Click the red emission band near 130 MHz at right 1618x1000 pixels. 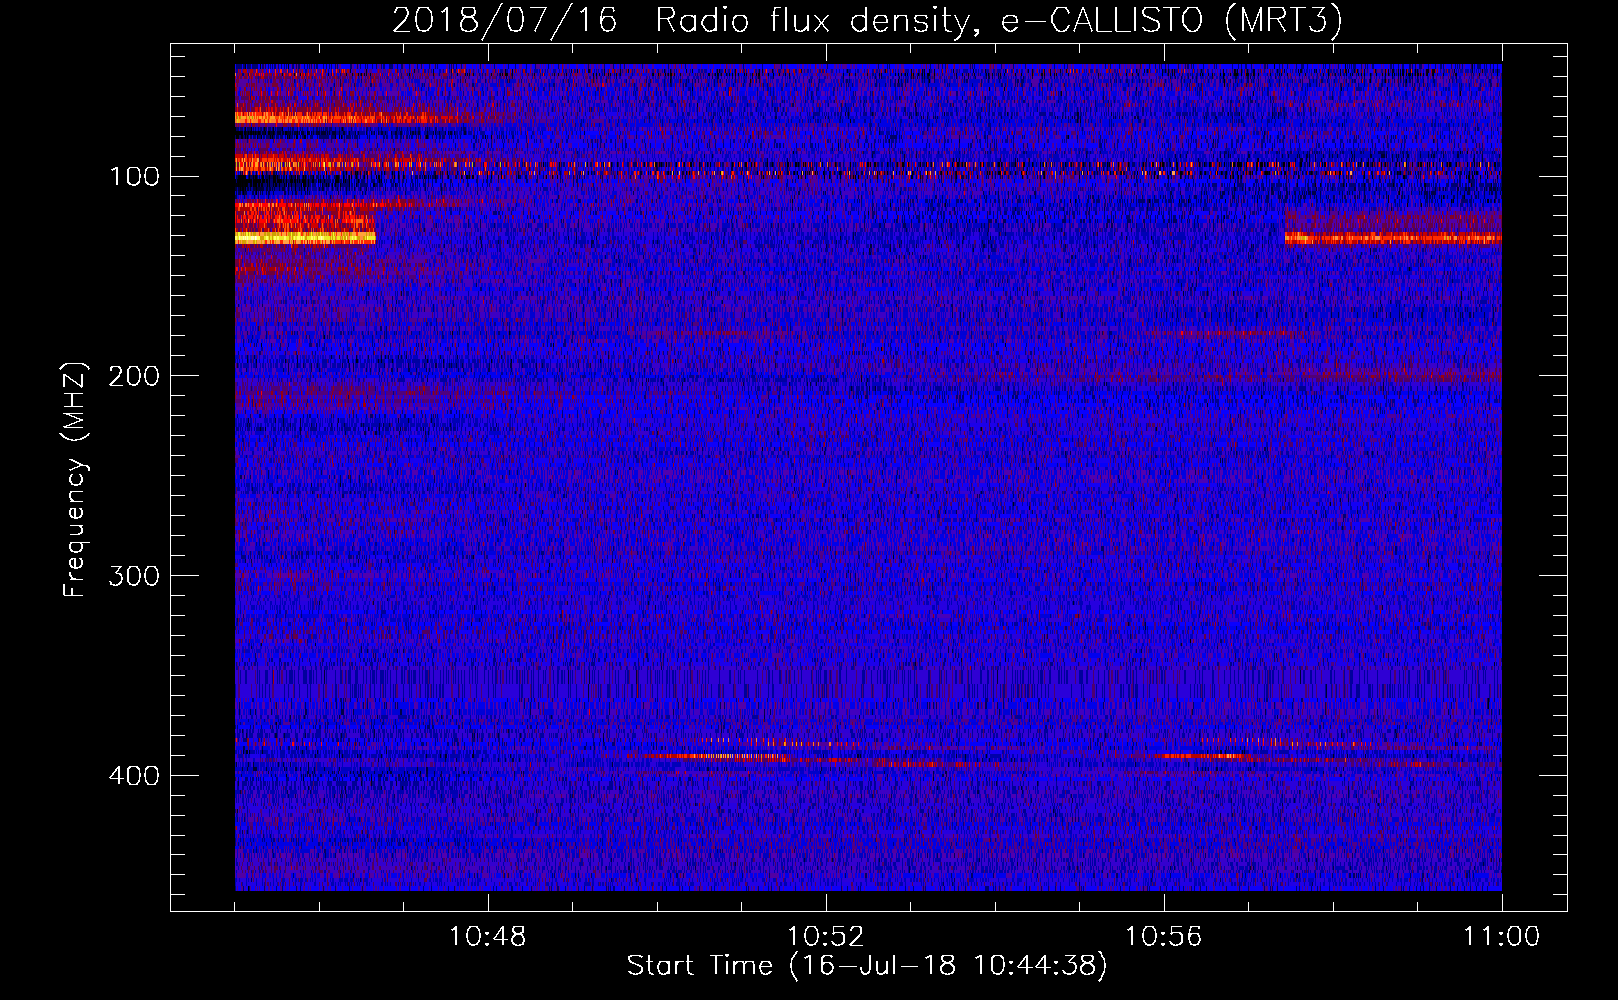1393,238
